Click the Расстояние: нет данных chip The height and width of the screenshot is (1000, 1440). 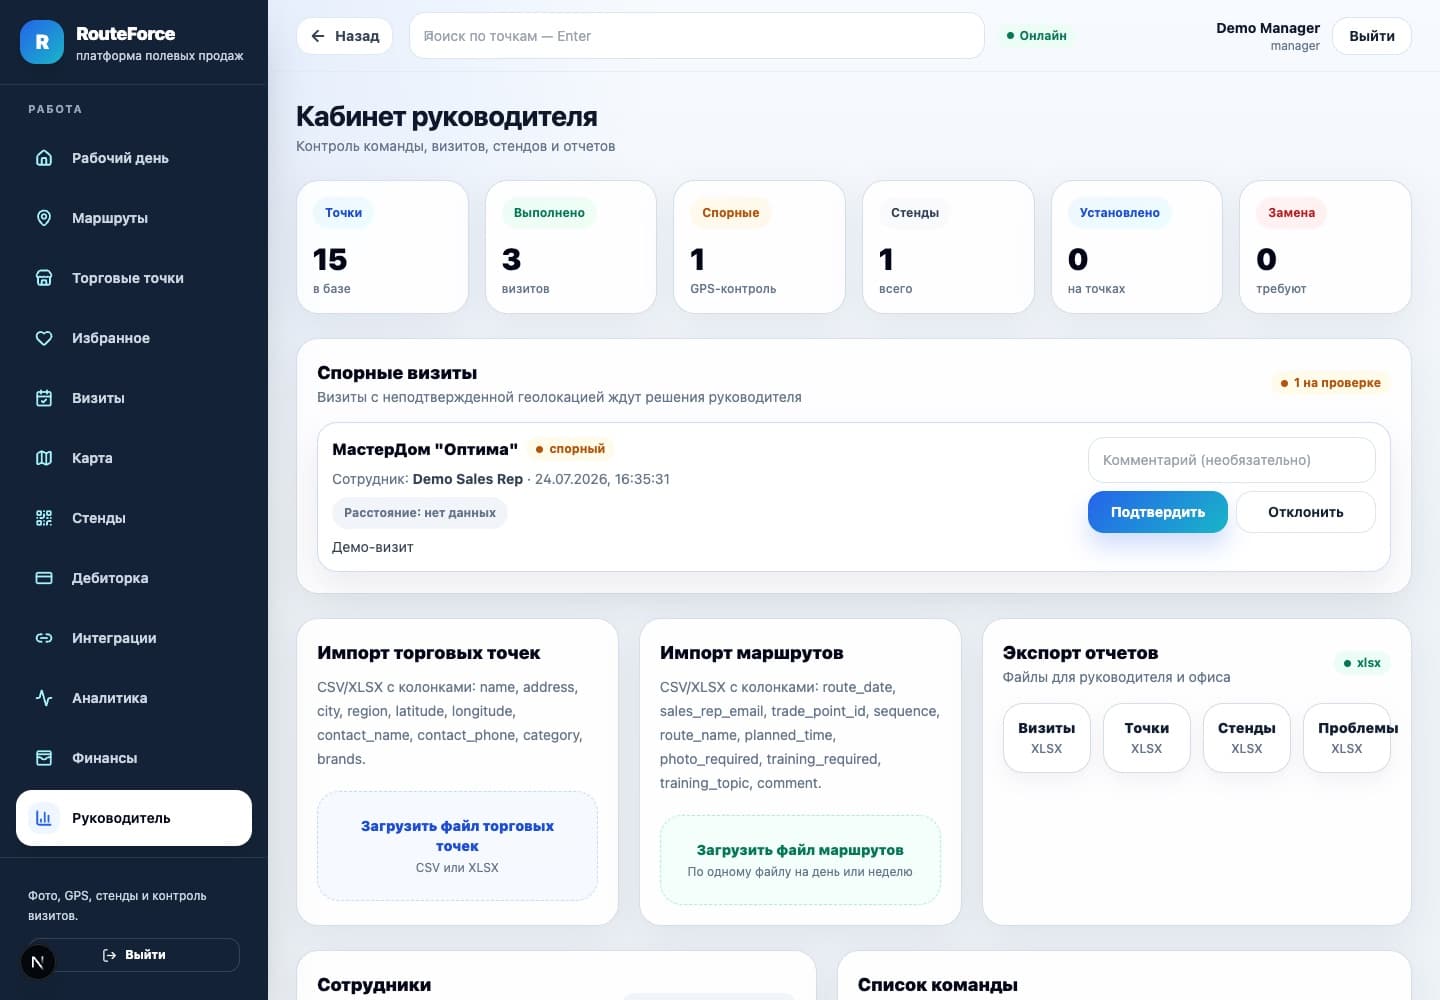(x=420, y=513)
